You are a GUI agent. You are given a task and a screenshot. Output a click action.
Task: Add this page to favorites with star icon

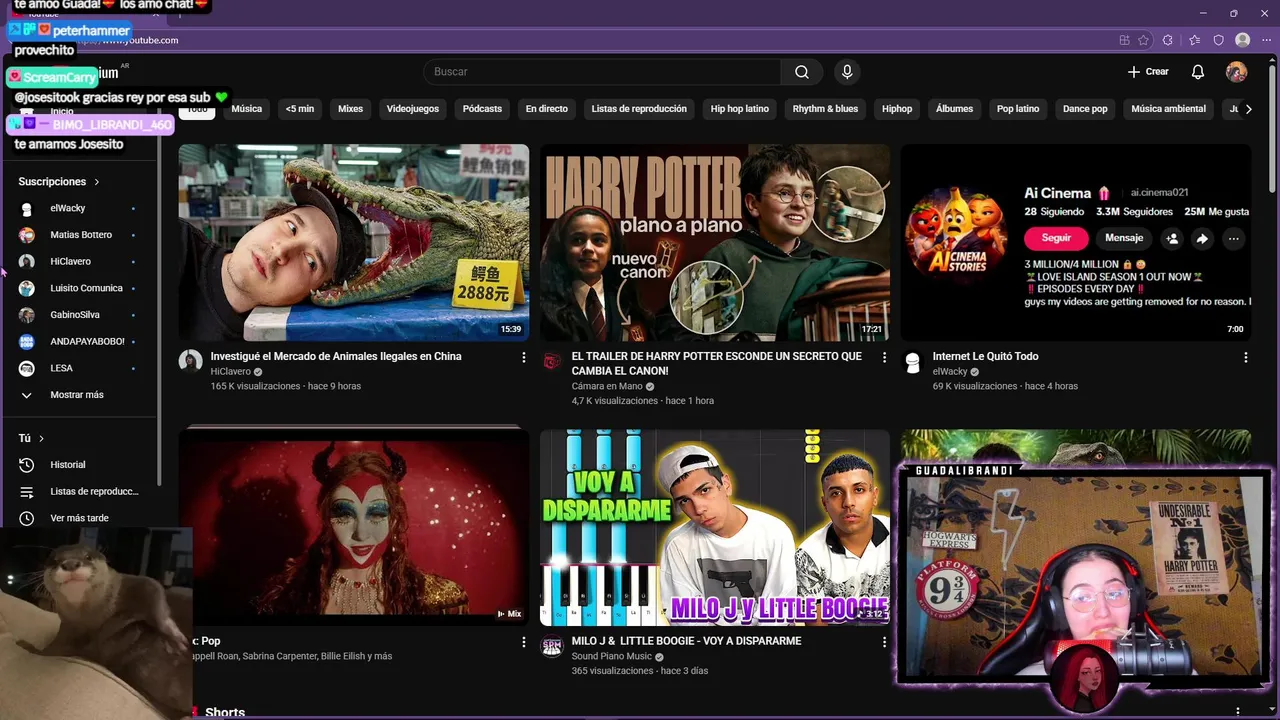click(1143, 40)
